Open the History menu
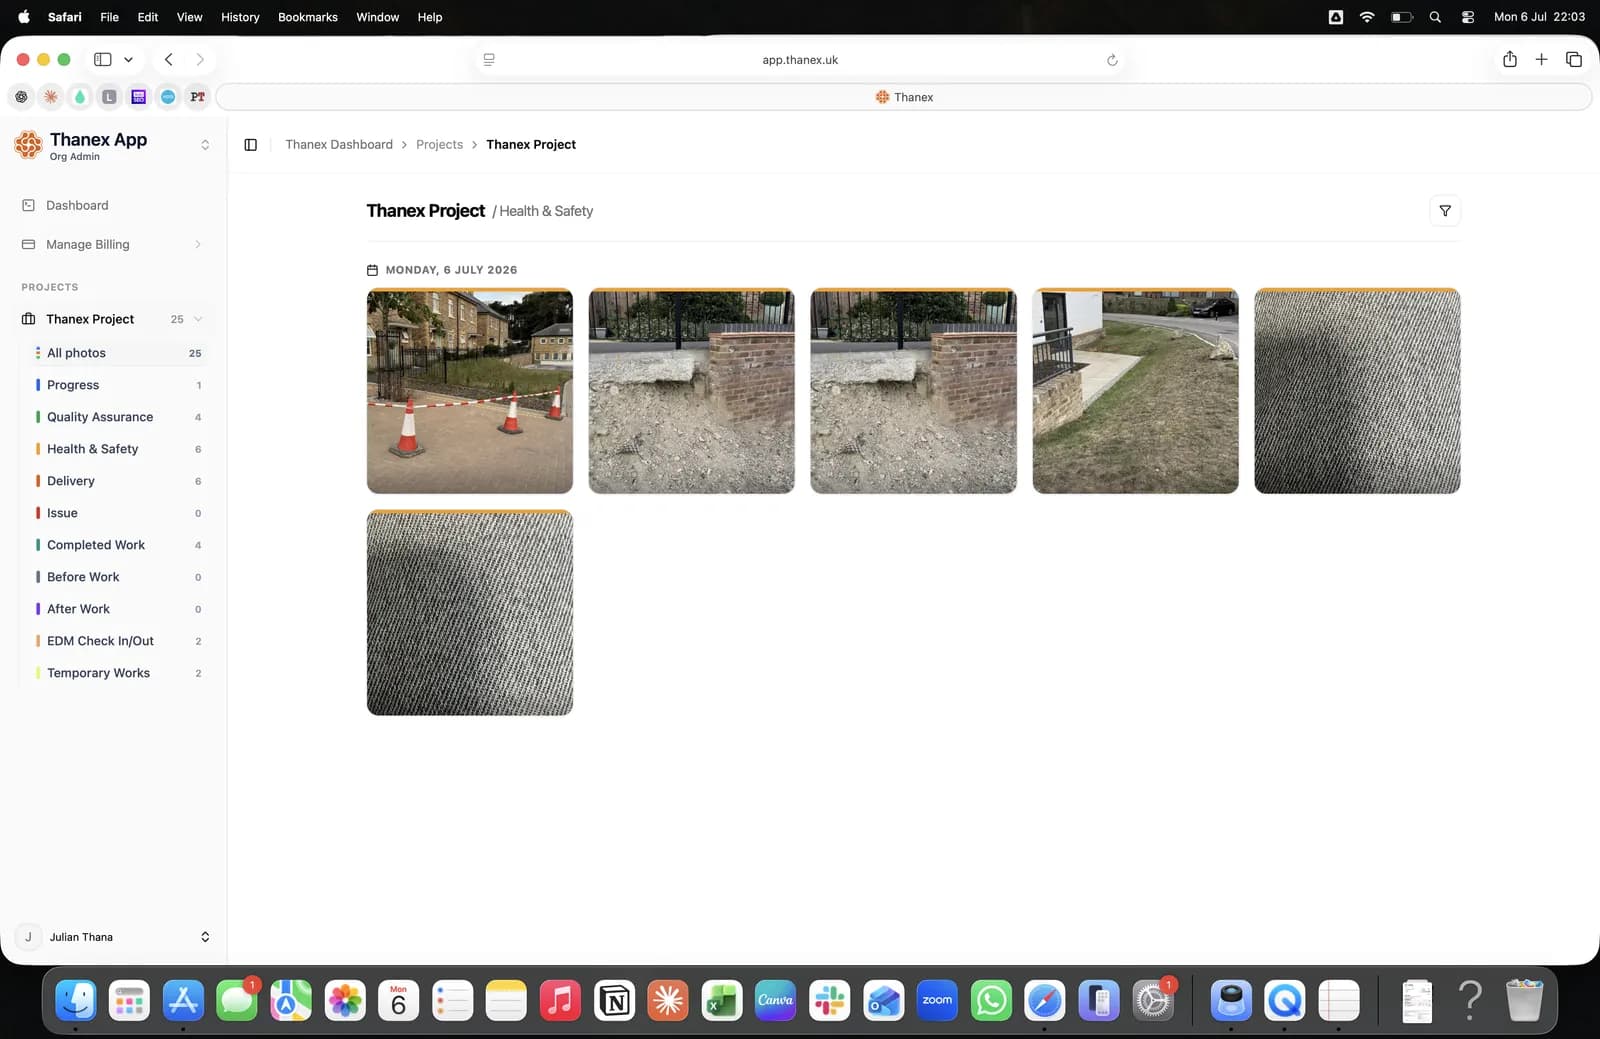The width and height of the screenshot is (1600, 1039). [240, 17]
